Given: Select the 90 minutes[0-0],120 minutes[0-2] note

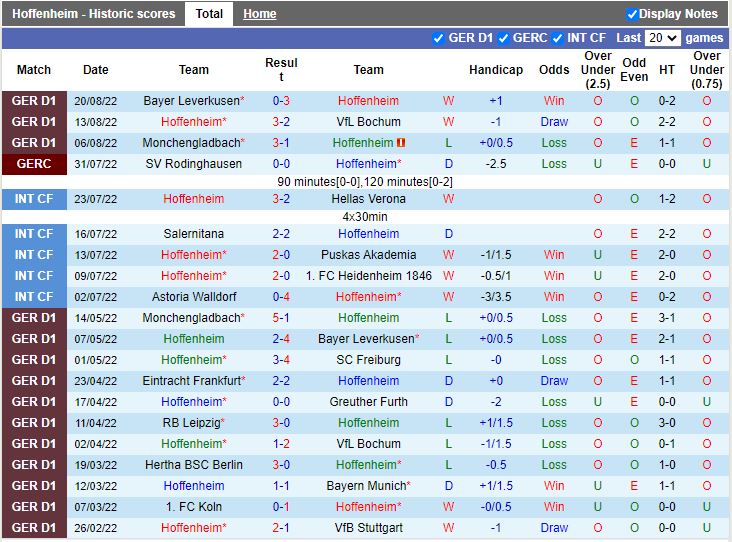Looking at the screenshot, I should [x=365, y=182].
